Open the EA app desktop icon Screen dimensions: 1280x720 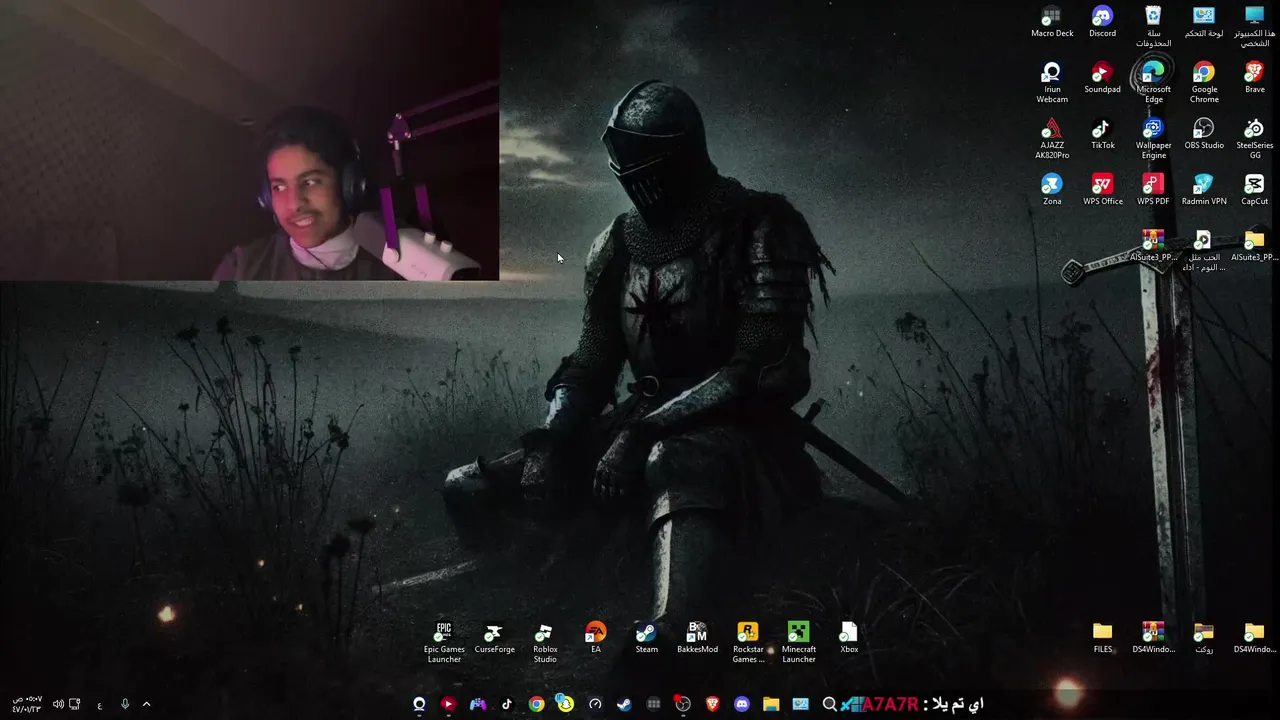595,638
